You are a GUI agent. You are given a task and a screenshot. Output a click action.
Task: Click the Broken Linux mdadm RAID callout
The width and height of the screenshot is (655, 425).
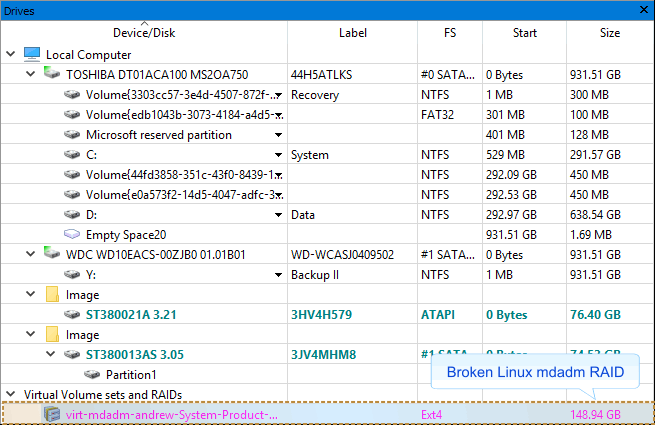533,372
